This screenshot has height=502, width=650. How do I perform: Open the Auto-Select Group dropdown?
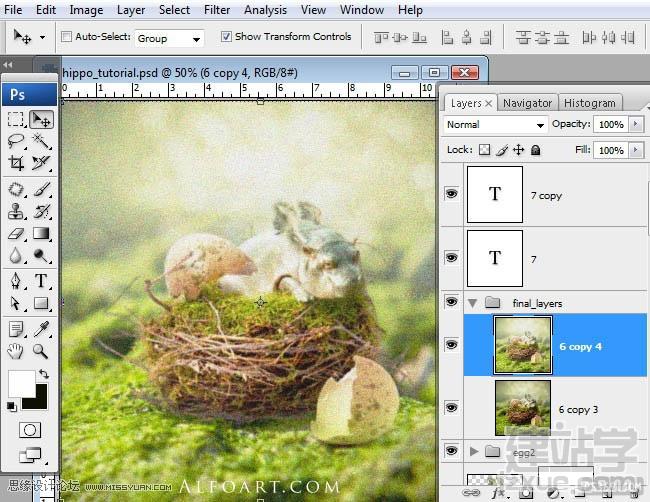[169, 39]
